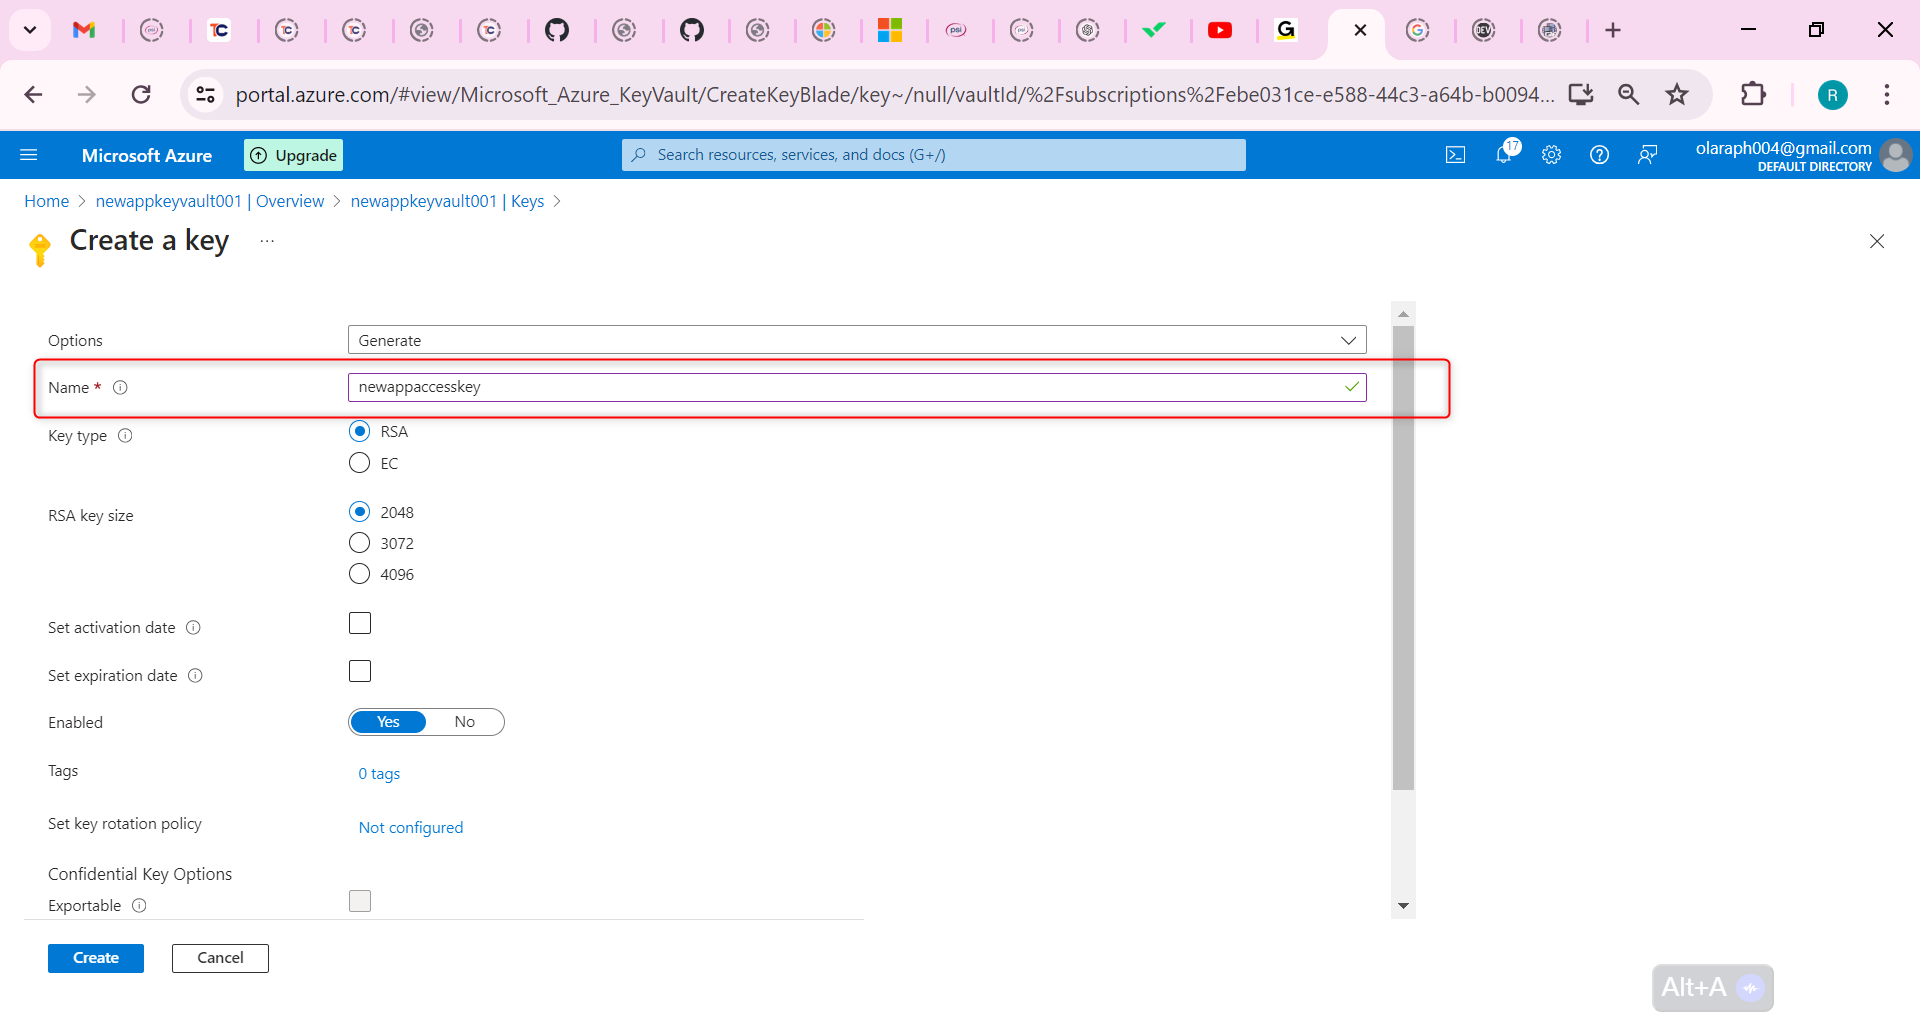Open a new browser tab
1920x1020 pixels.
[x=1613, y=30]
